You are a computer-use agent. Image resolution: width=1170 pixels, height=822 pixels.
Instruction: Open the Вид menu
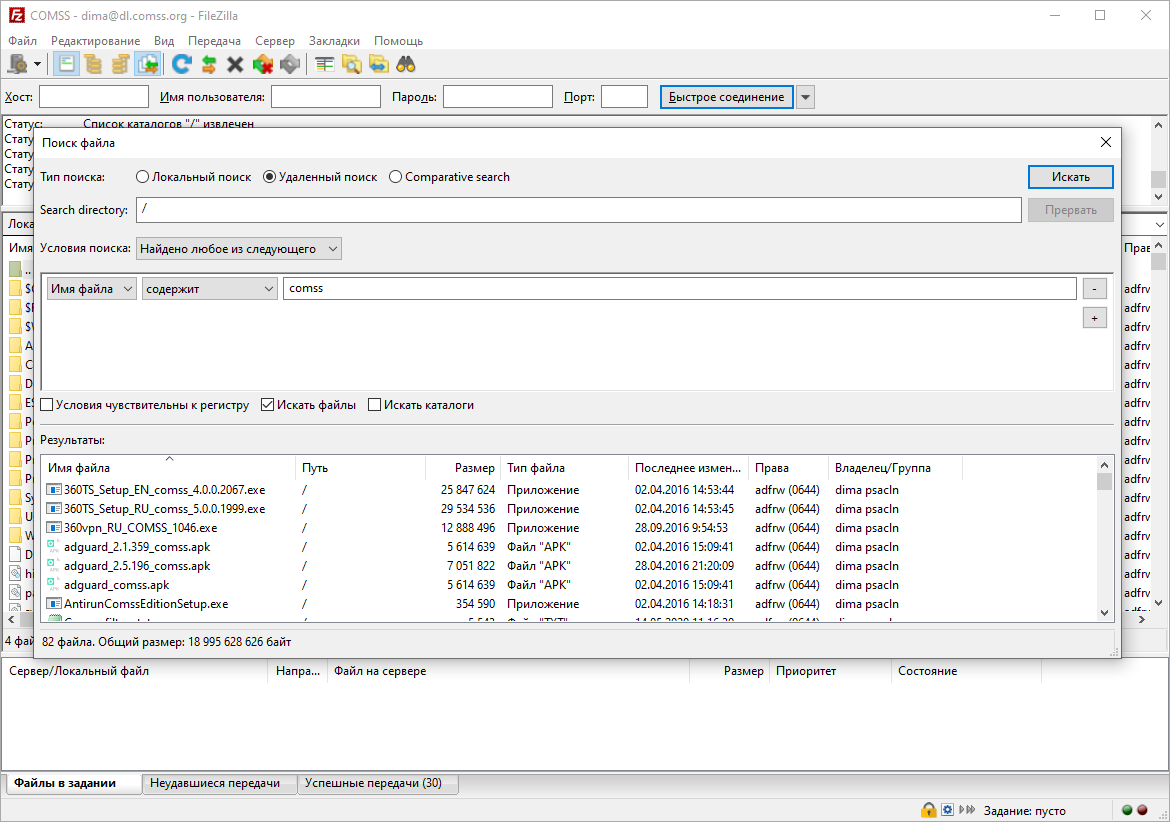pos(164,41)
